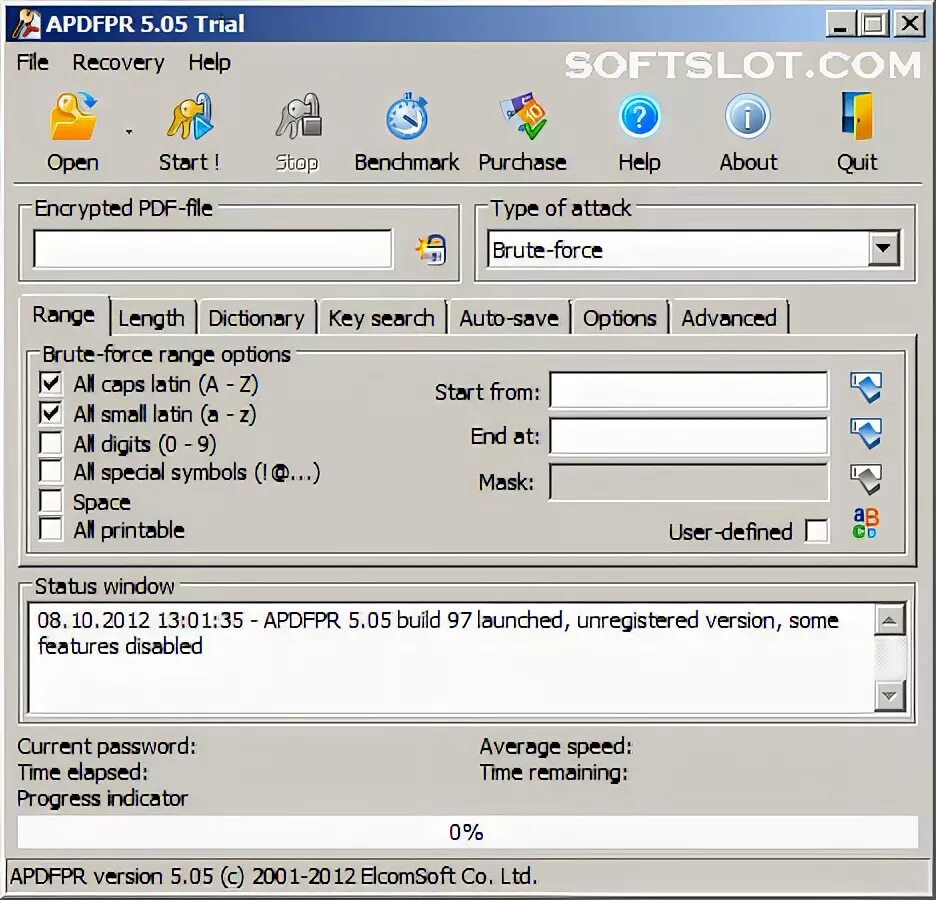Screen dimensions: 936x900
Task: Click the APDFPR title bar app icon
Action: (x=26, y=24)
